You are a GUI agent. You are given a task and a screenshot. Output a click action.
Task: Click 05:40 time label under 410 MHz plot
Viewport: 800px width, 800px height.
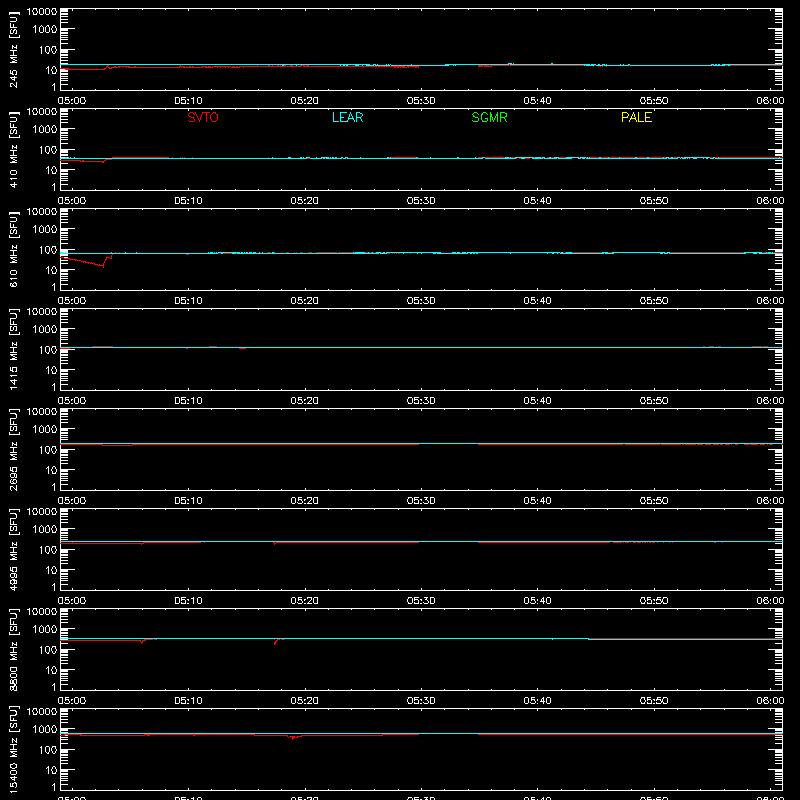pyautogui.click(x=537, y=201)
